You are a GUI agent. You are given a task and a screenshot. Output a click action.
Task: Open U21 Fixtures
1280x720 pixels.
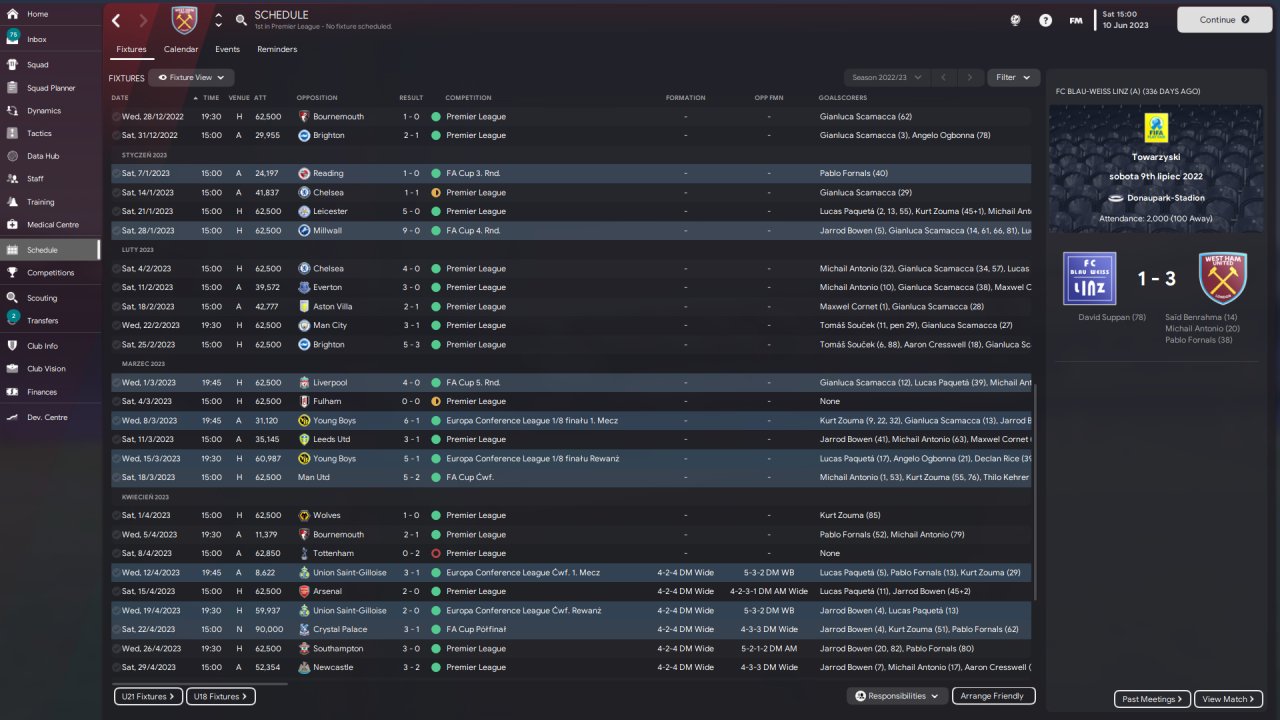click(146, 696)
